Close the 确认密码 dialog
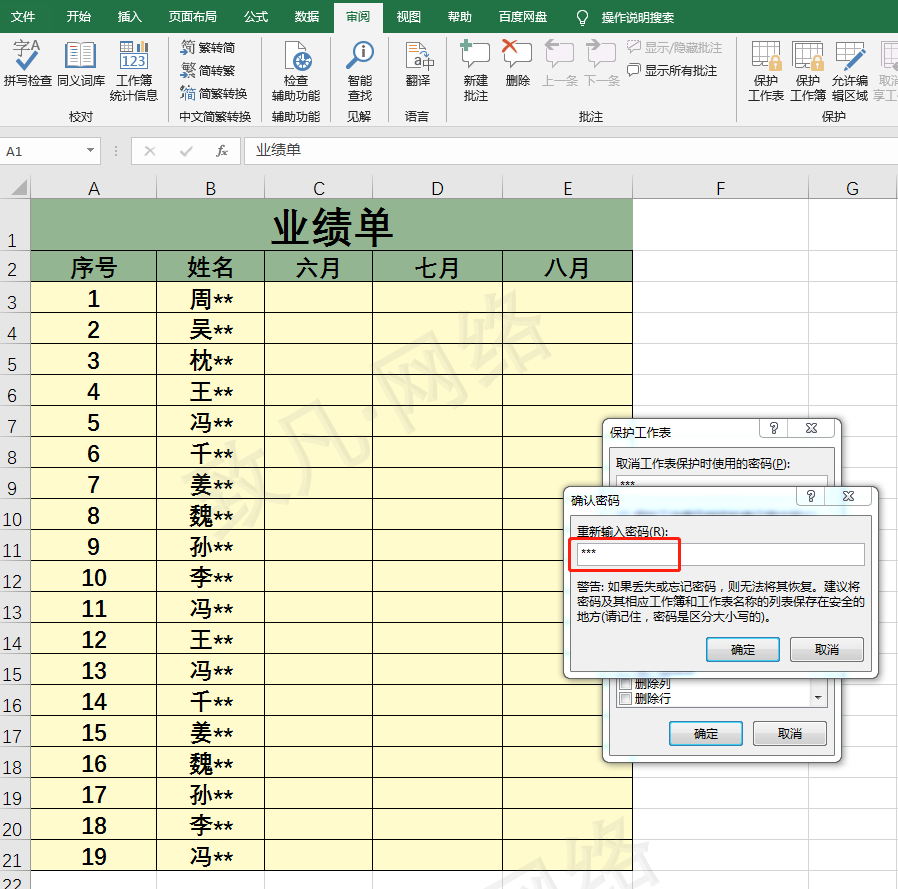The height and width of the screenshot is (889, 898). 848,496
